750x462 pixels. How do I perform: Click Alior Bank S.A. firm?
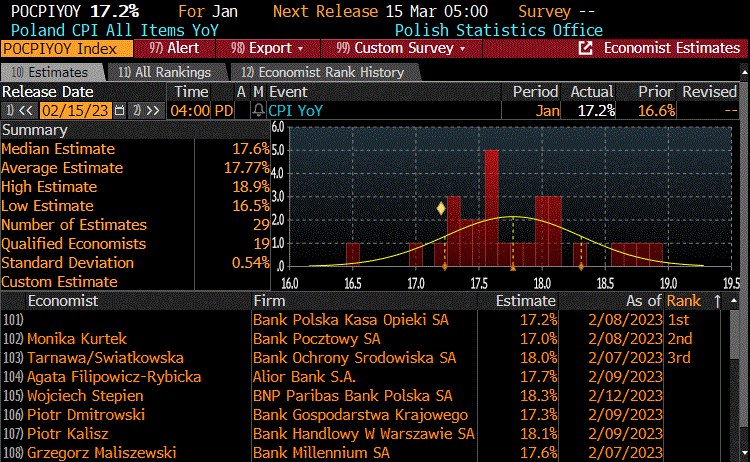(x=304, y=377)
